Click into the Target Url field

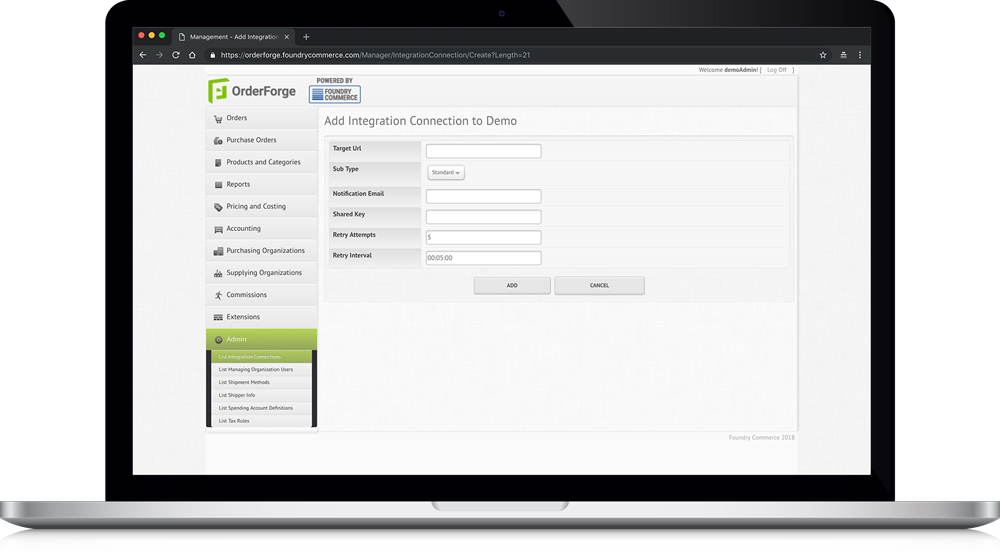coord(483,151)
